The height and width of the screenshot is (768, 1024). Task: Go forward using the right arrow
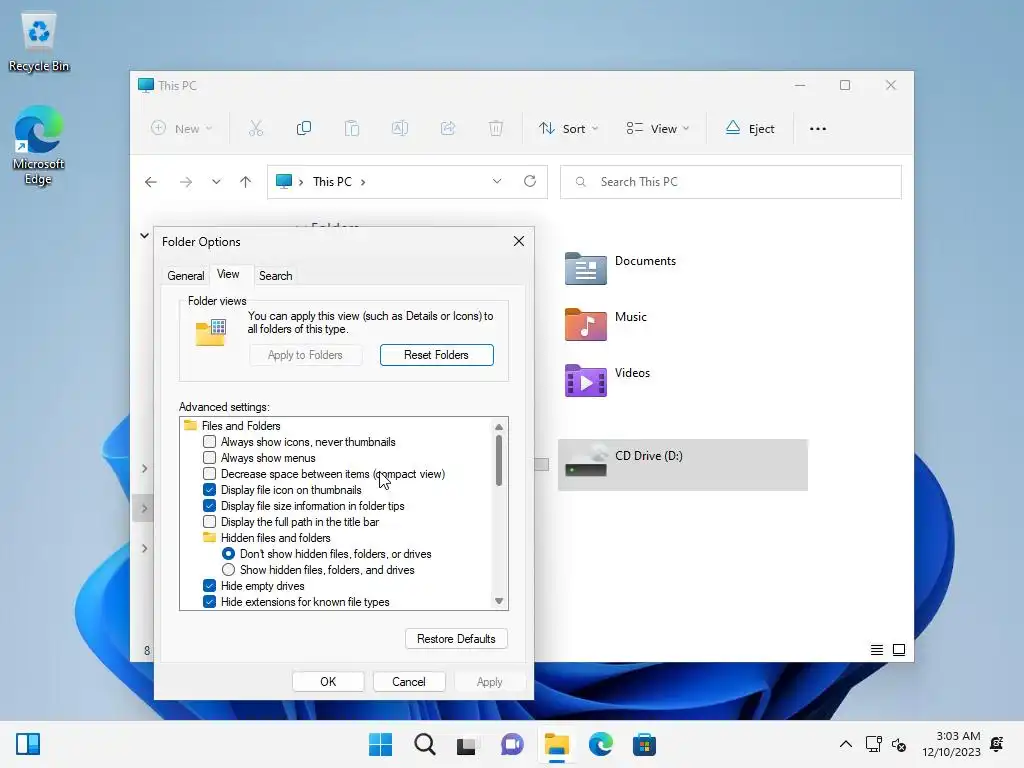(186, 182)
